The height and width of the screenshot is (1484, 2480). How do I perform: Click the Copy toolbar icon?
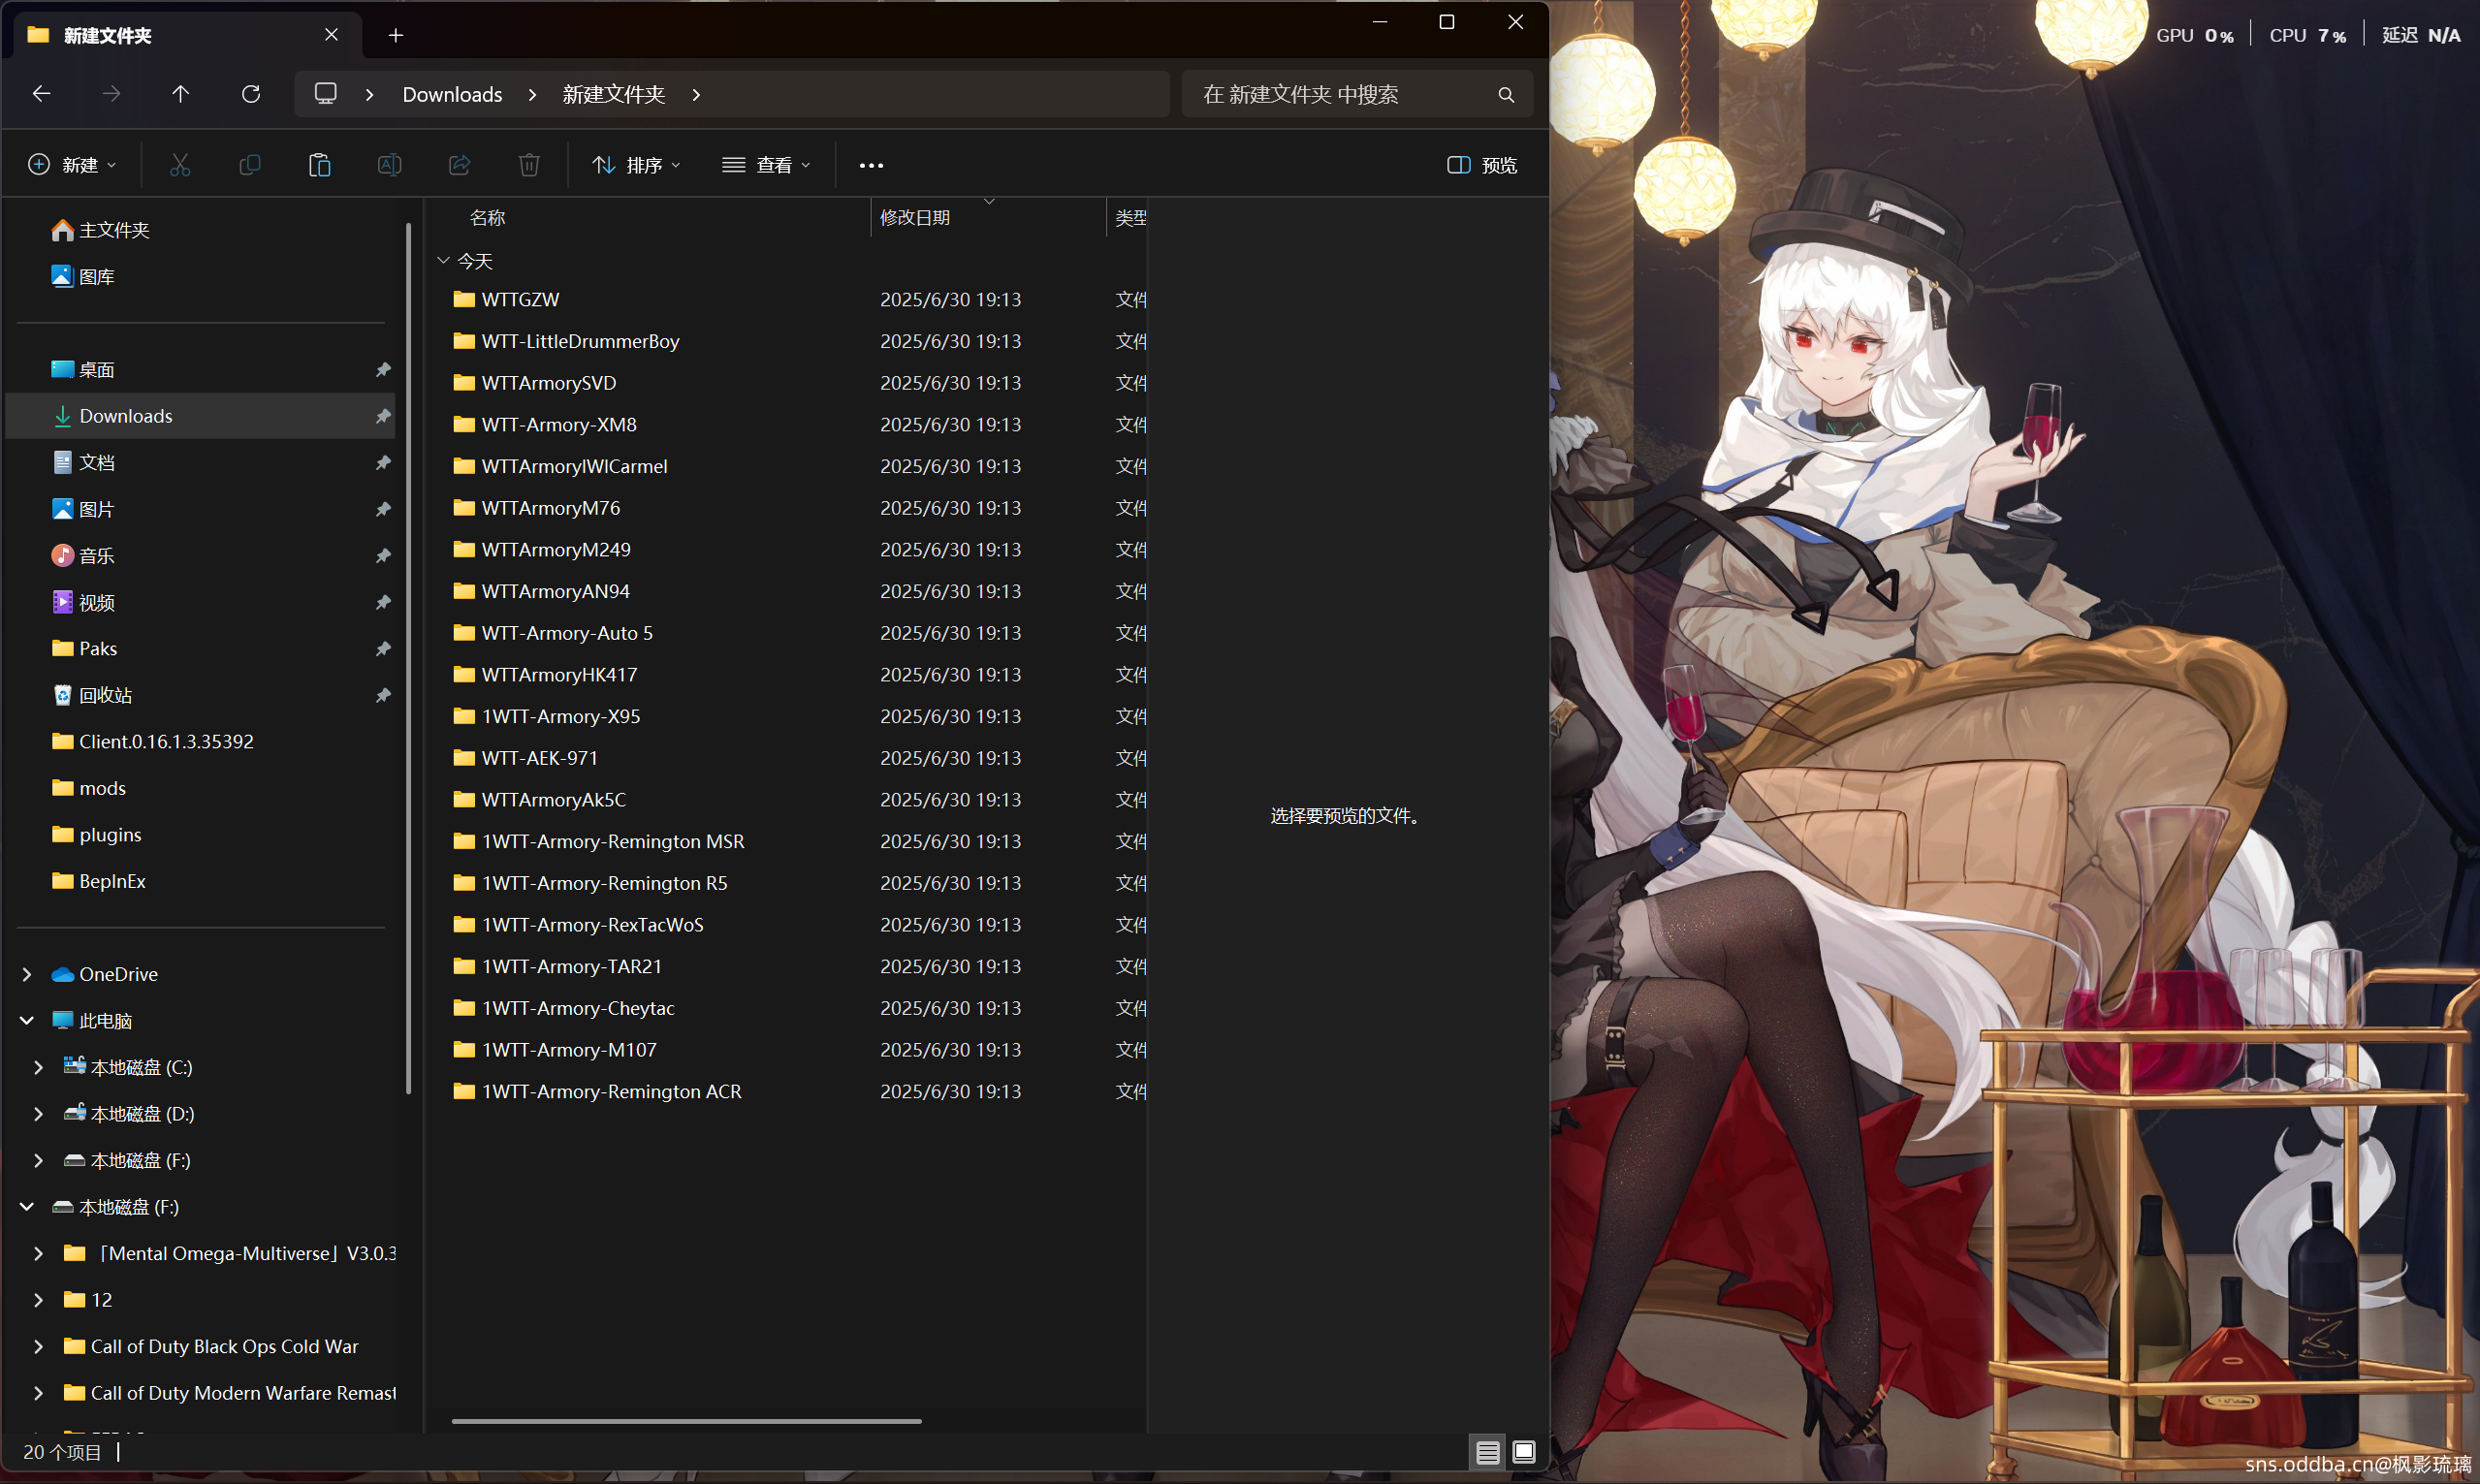(x=250, y=165)
